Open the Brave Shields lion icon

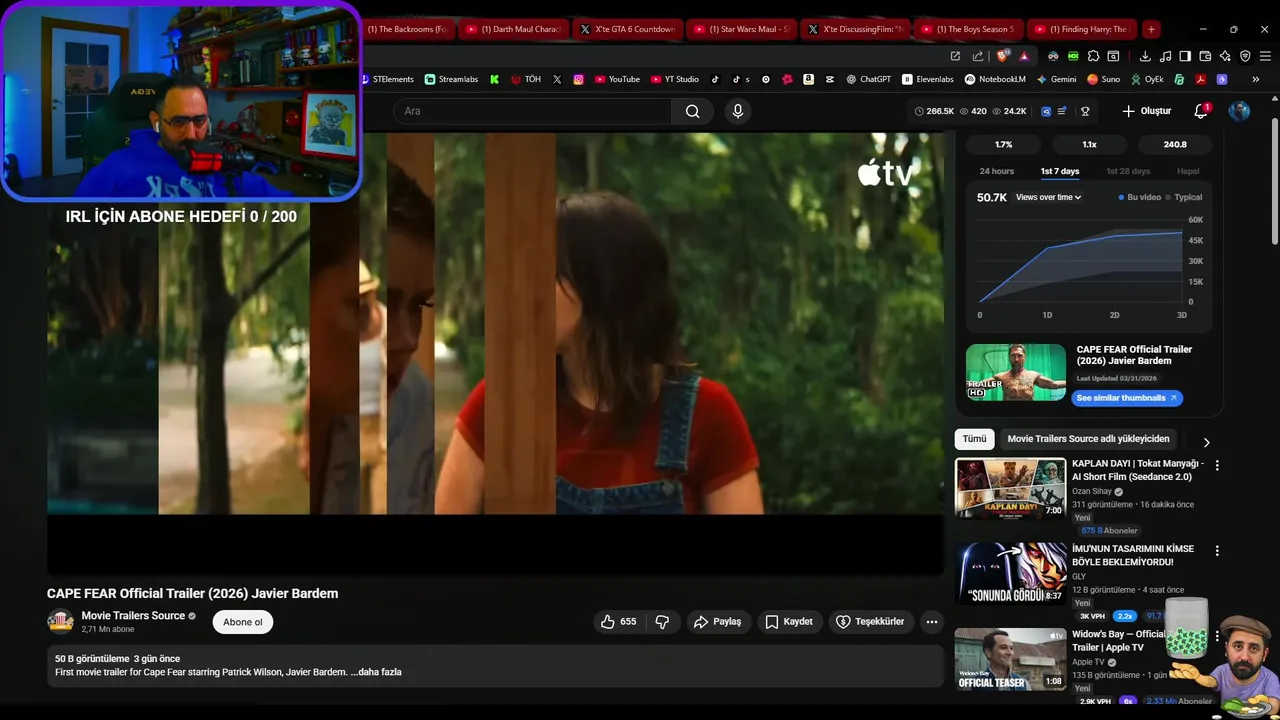click(1002, 56)
